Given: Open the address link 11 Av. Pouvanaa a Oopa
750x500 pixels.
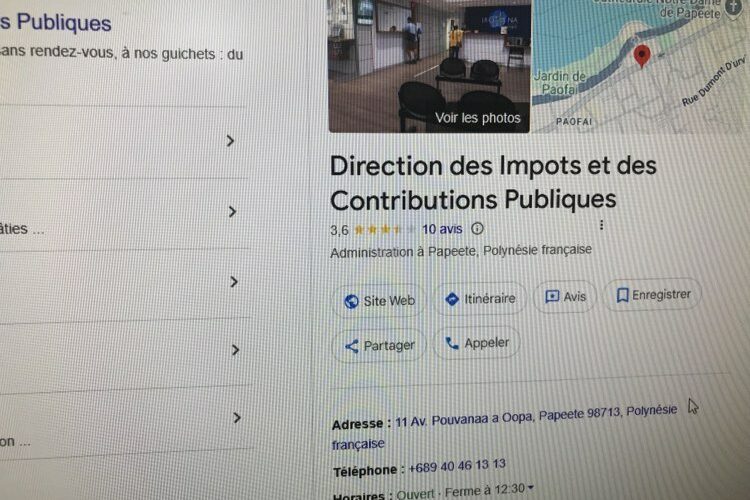Looking at the screenshot, I should tap(505, 427).
